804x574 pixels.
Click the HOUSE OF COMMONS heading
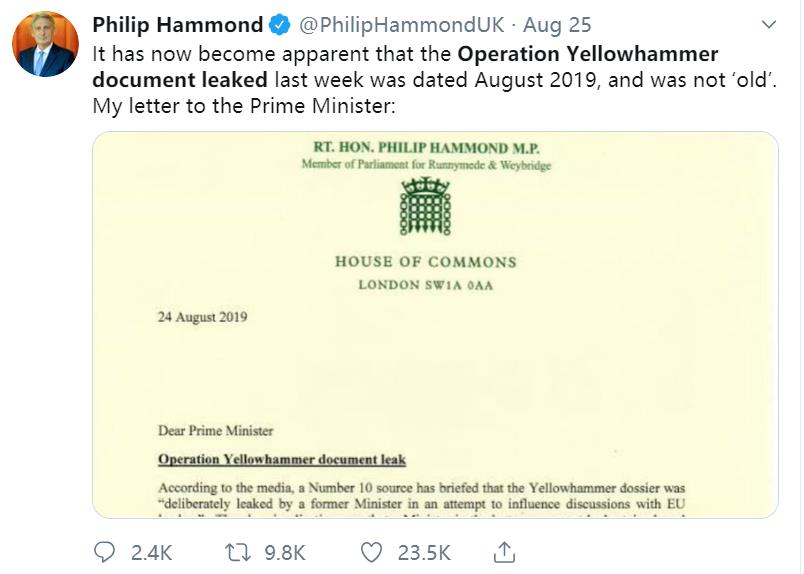click(x=426, y=262)
